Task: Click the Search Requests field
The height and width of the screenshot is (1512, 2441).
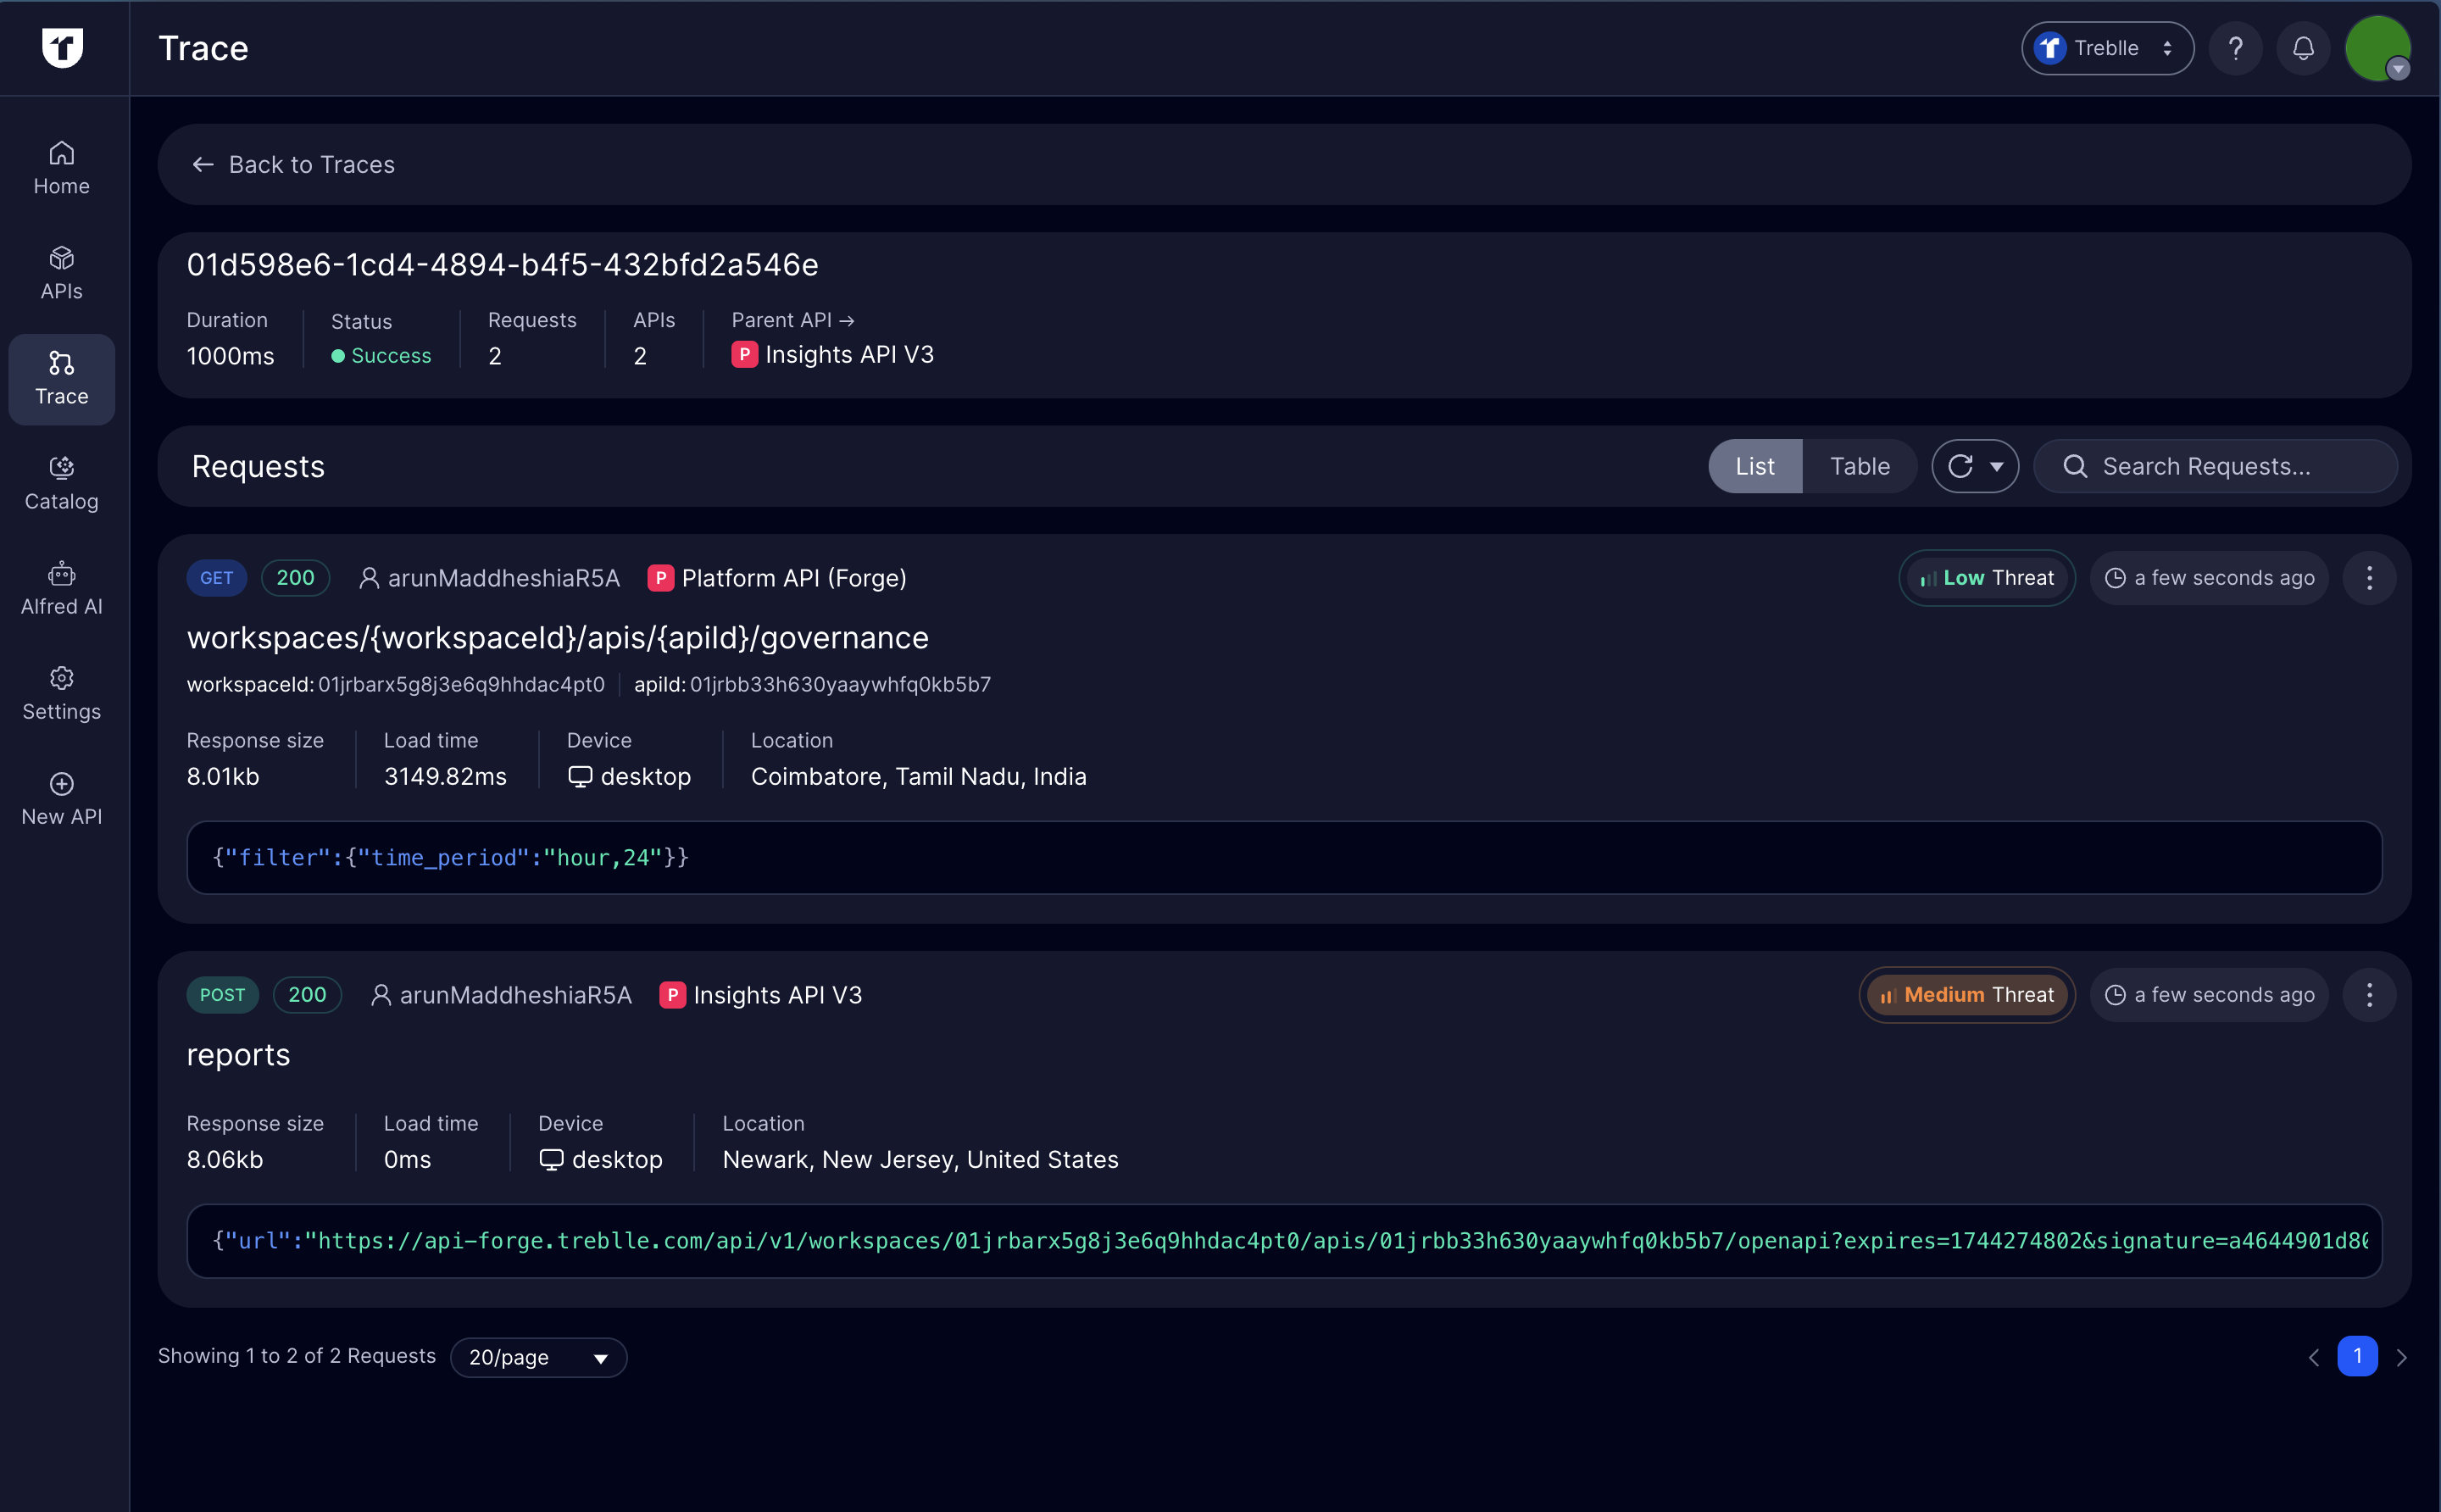Action: tap(2215, 466)
